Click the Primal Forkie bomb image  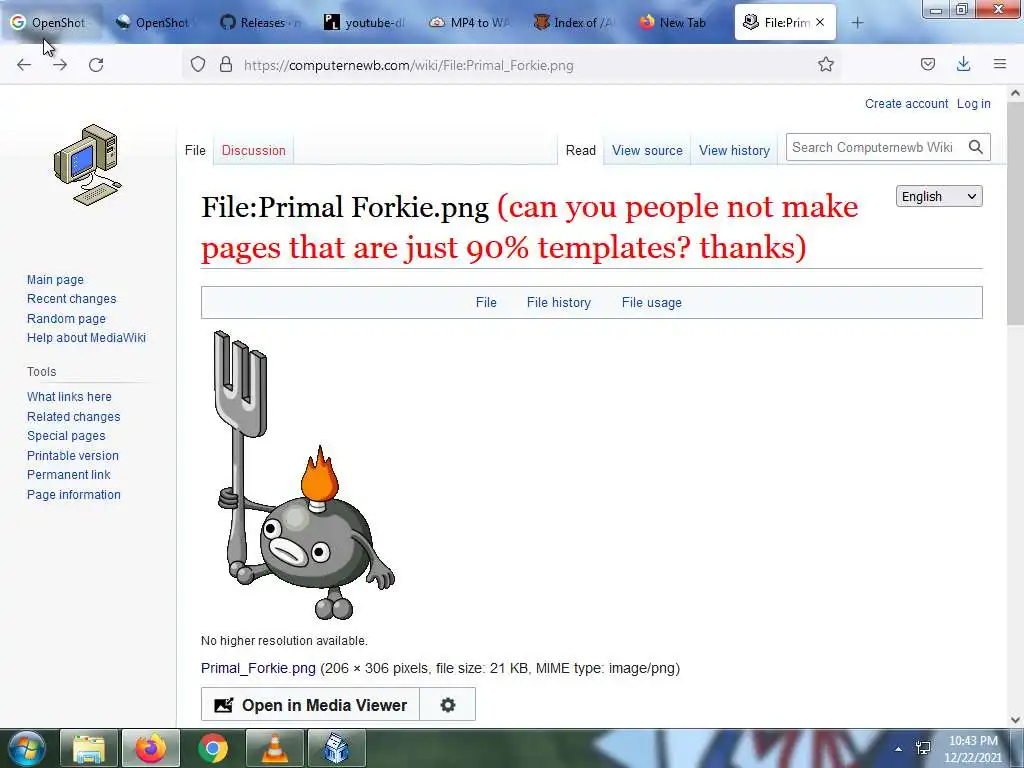(x=304, y=475)
